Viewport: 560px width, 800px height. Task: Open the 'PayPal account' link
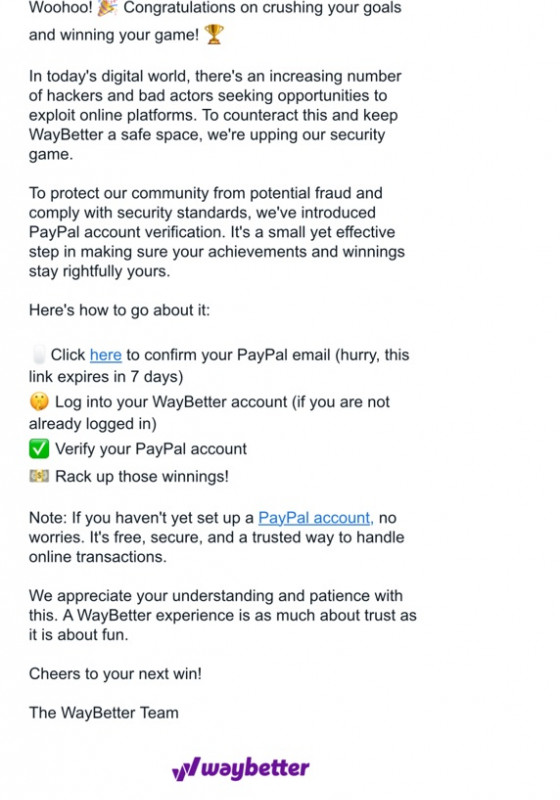316,518
